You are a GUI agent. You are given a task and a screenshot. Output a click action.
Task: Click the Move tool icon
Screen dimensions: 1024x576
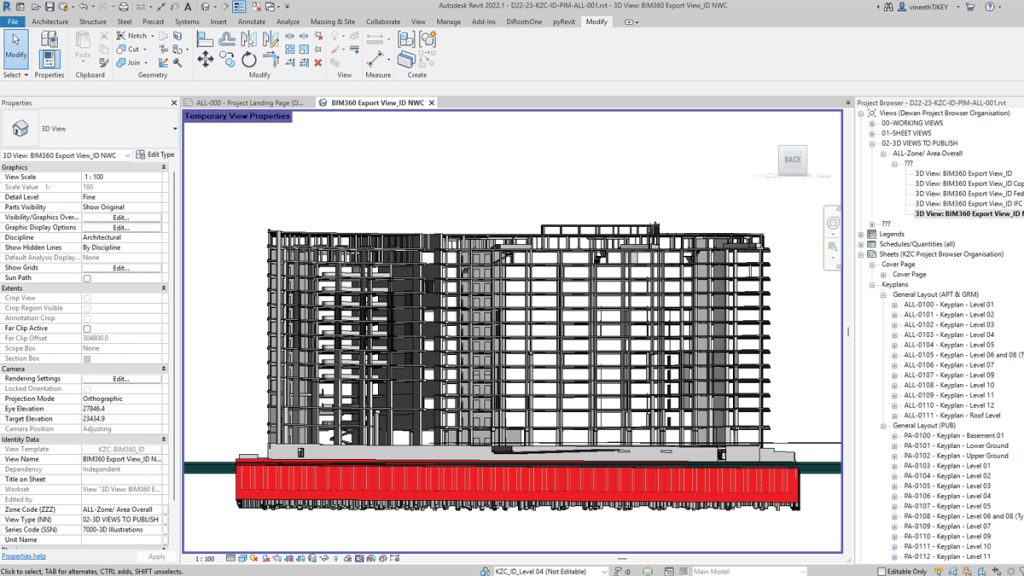[x=205, y=60]
